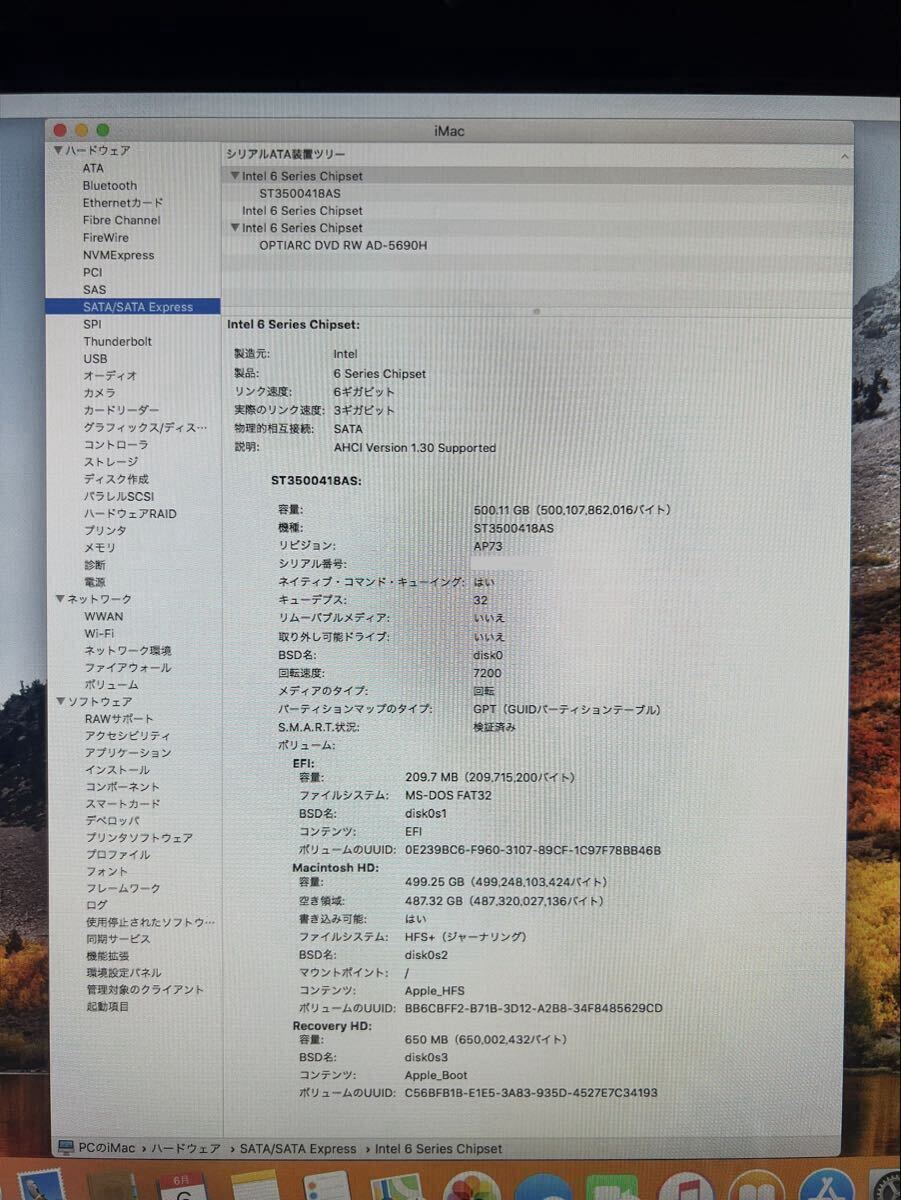The image size is (901, 1200).
Task: Select ATA in the sidebar
Action: coord(93,168)
